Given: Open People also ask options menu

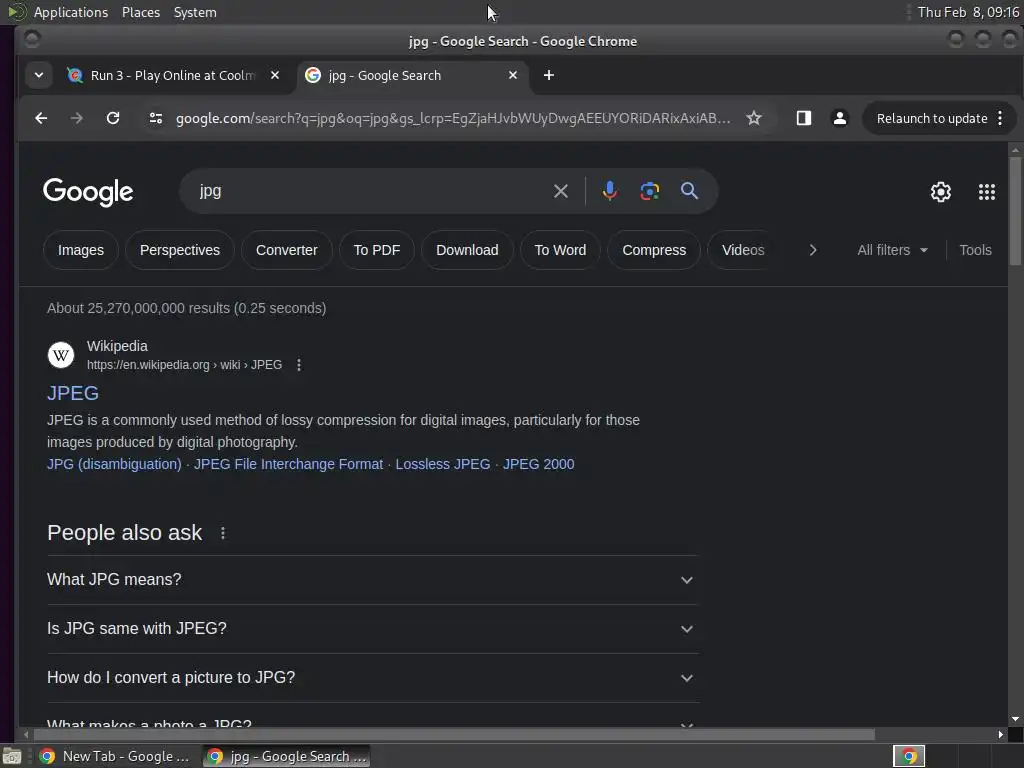Looking at the screenshot, I should point(223,534).
